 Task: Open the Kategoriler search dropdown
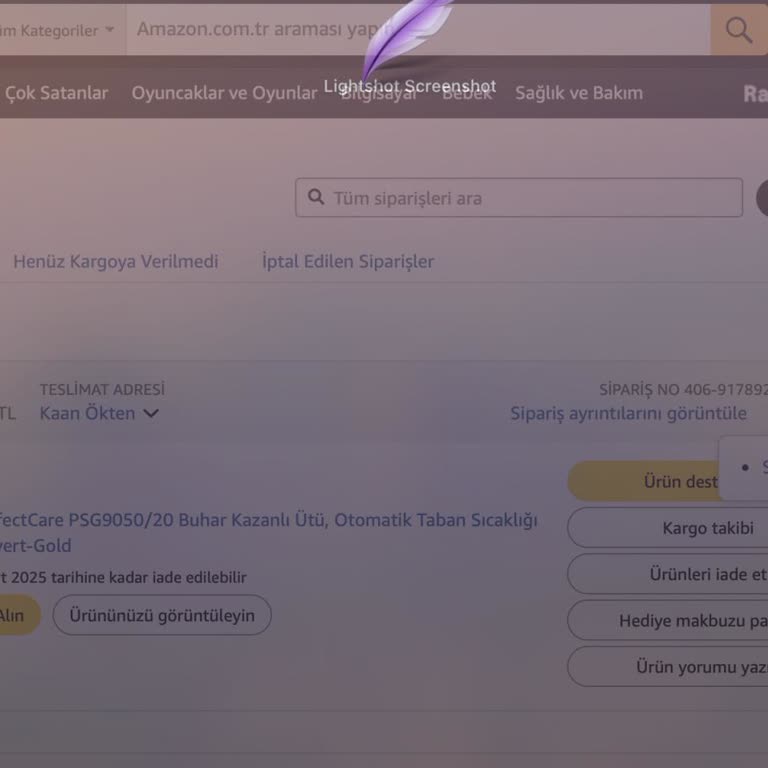pyautogui.click(x=63, y=30)
